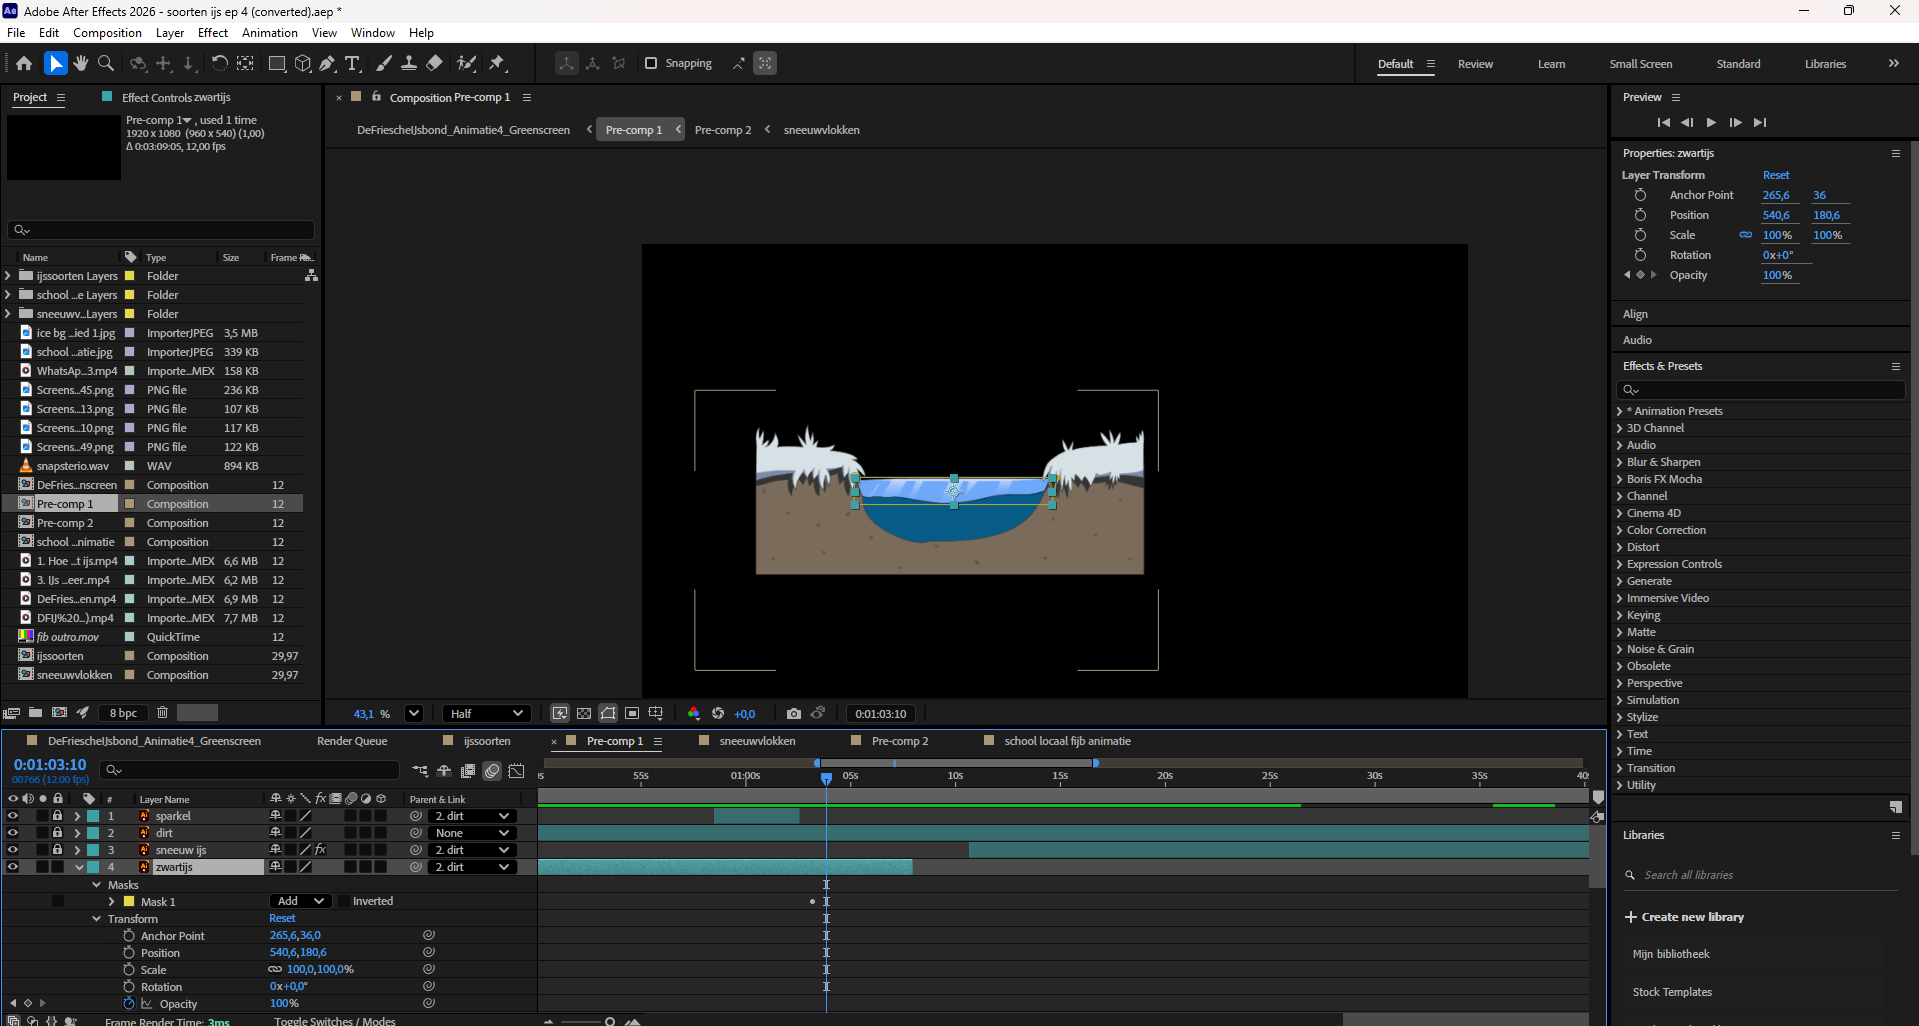Switch to the sneeuwvlokken timeline tab

pos(757,741)
